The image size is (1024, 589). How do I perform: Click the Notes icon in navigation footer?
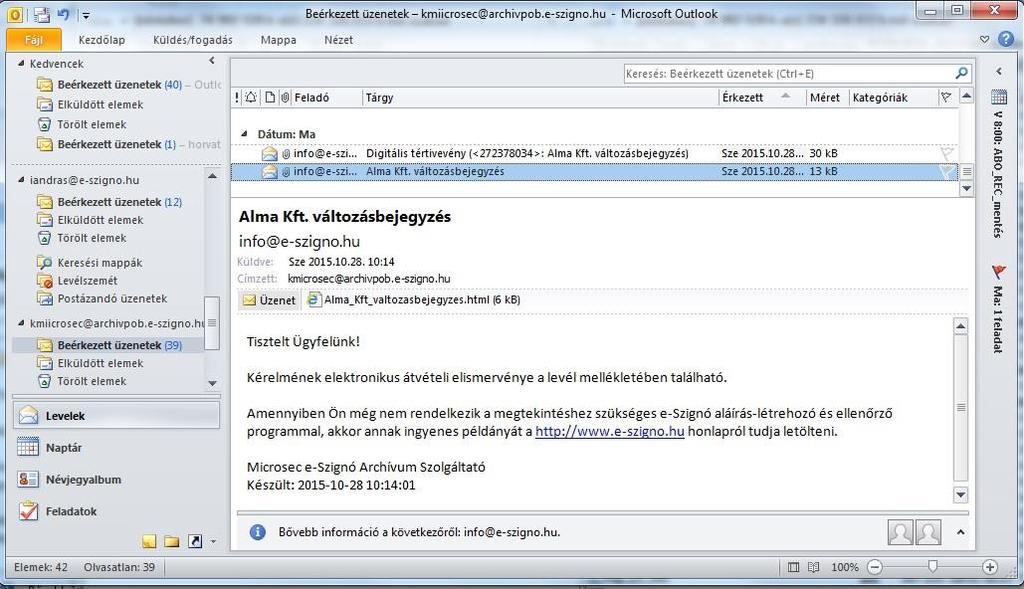click(149, 541)
